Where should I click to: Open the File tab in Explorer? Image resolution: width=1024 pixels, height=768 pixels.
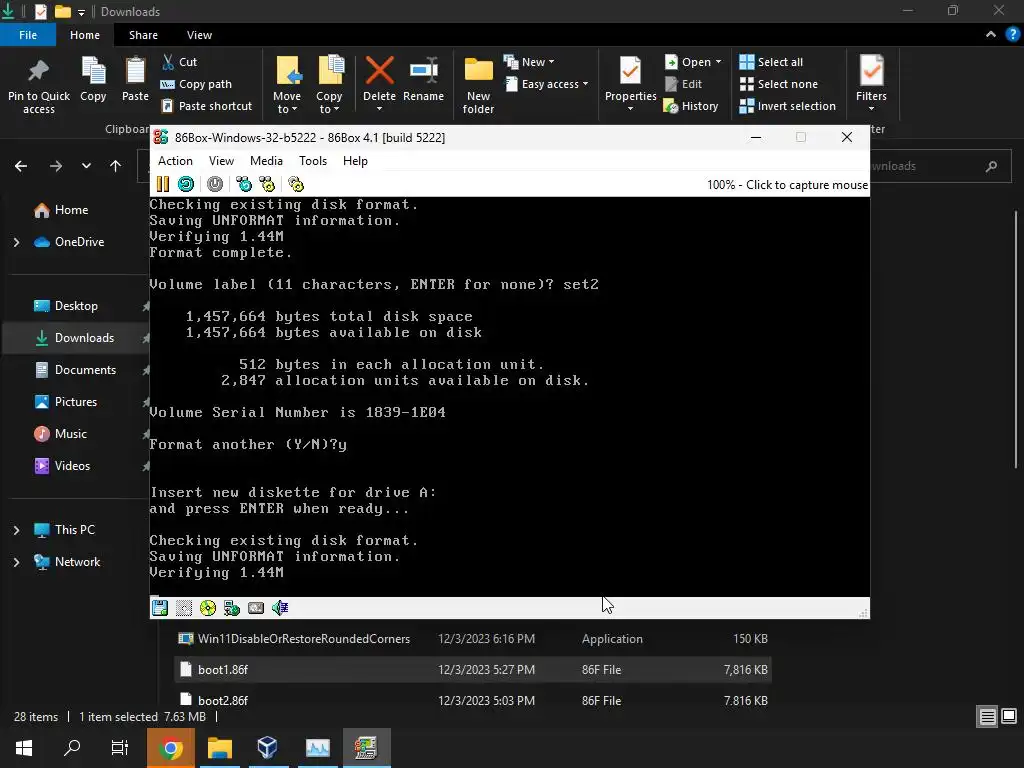28,35
